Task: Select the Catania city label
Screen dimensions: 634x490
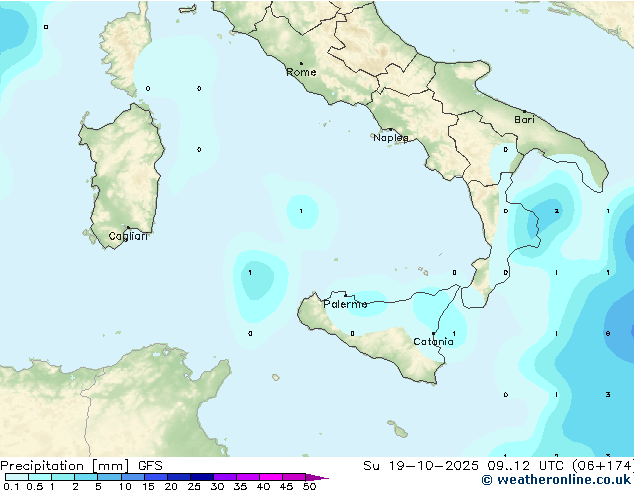Action: point(433,342)
